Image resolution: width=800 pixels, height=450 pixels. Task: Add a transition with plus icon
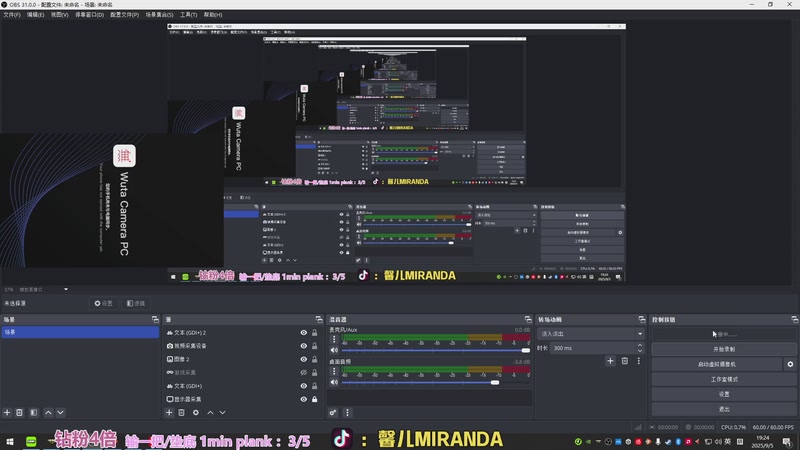610,361
